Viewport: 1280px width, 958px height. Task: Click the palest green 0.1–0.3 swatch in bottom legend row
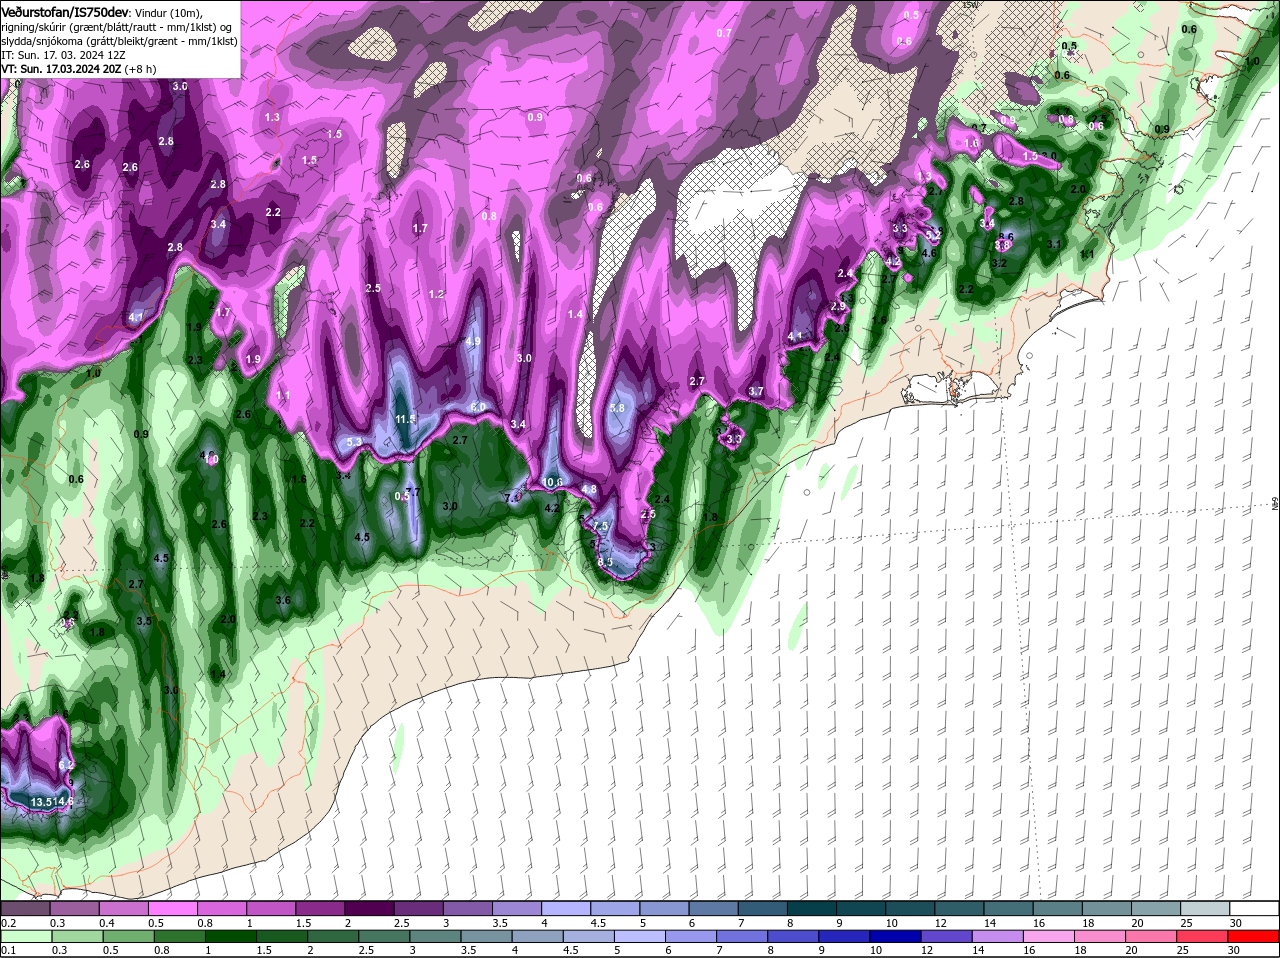pos(24,936)
